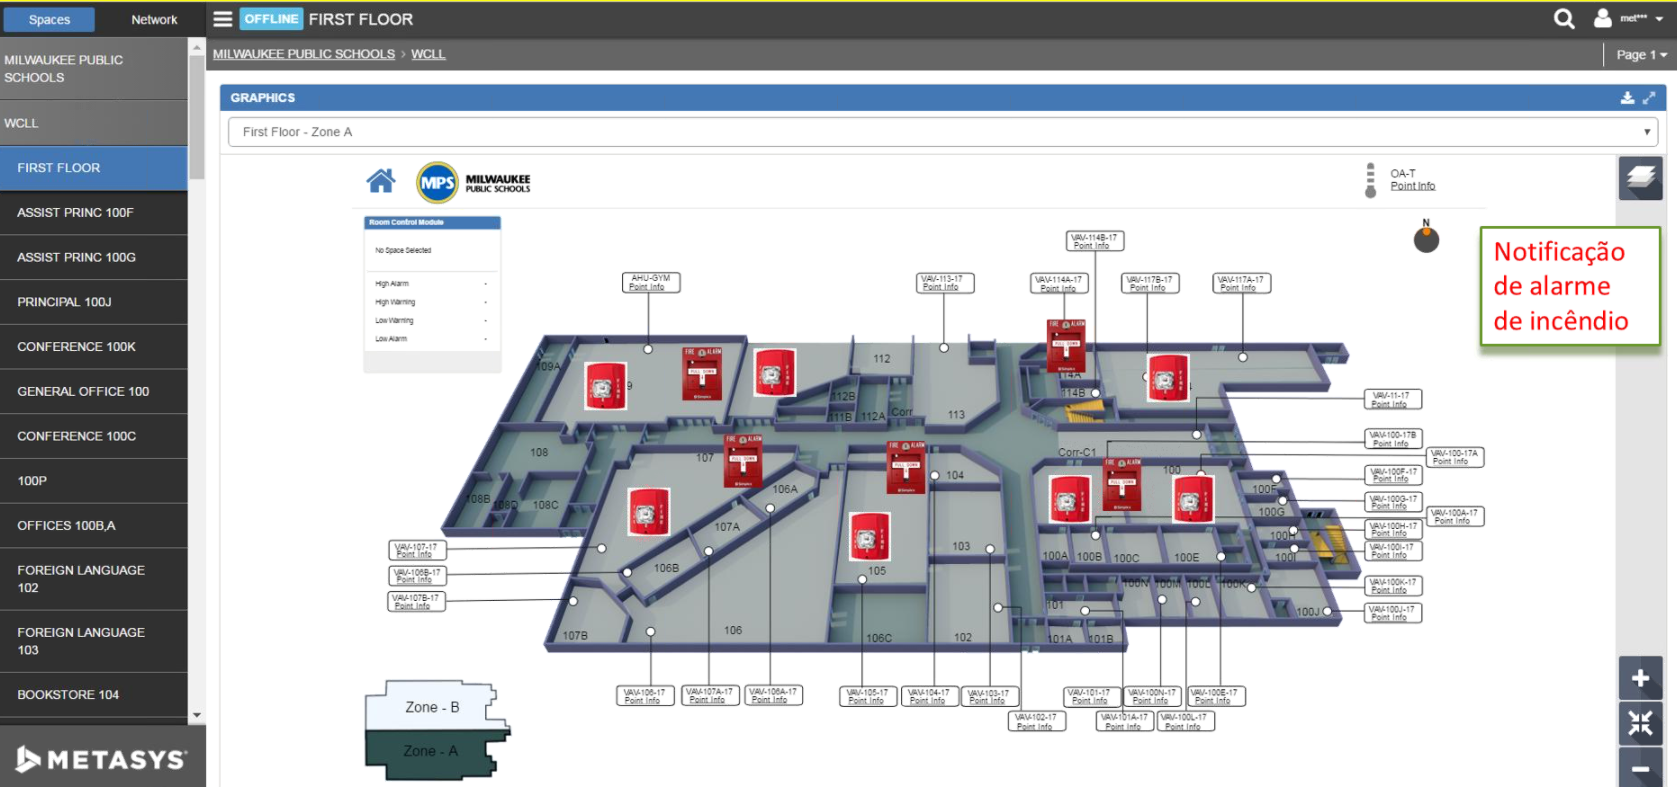Zoom out with the minus button
The image size is (1677, 787).
pos(1640,768)
